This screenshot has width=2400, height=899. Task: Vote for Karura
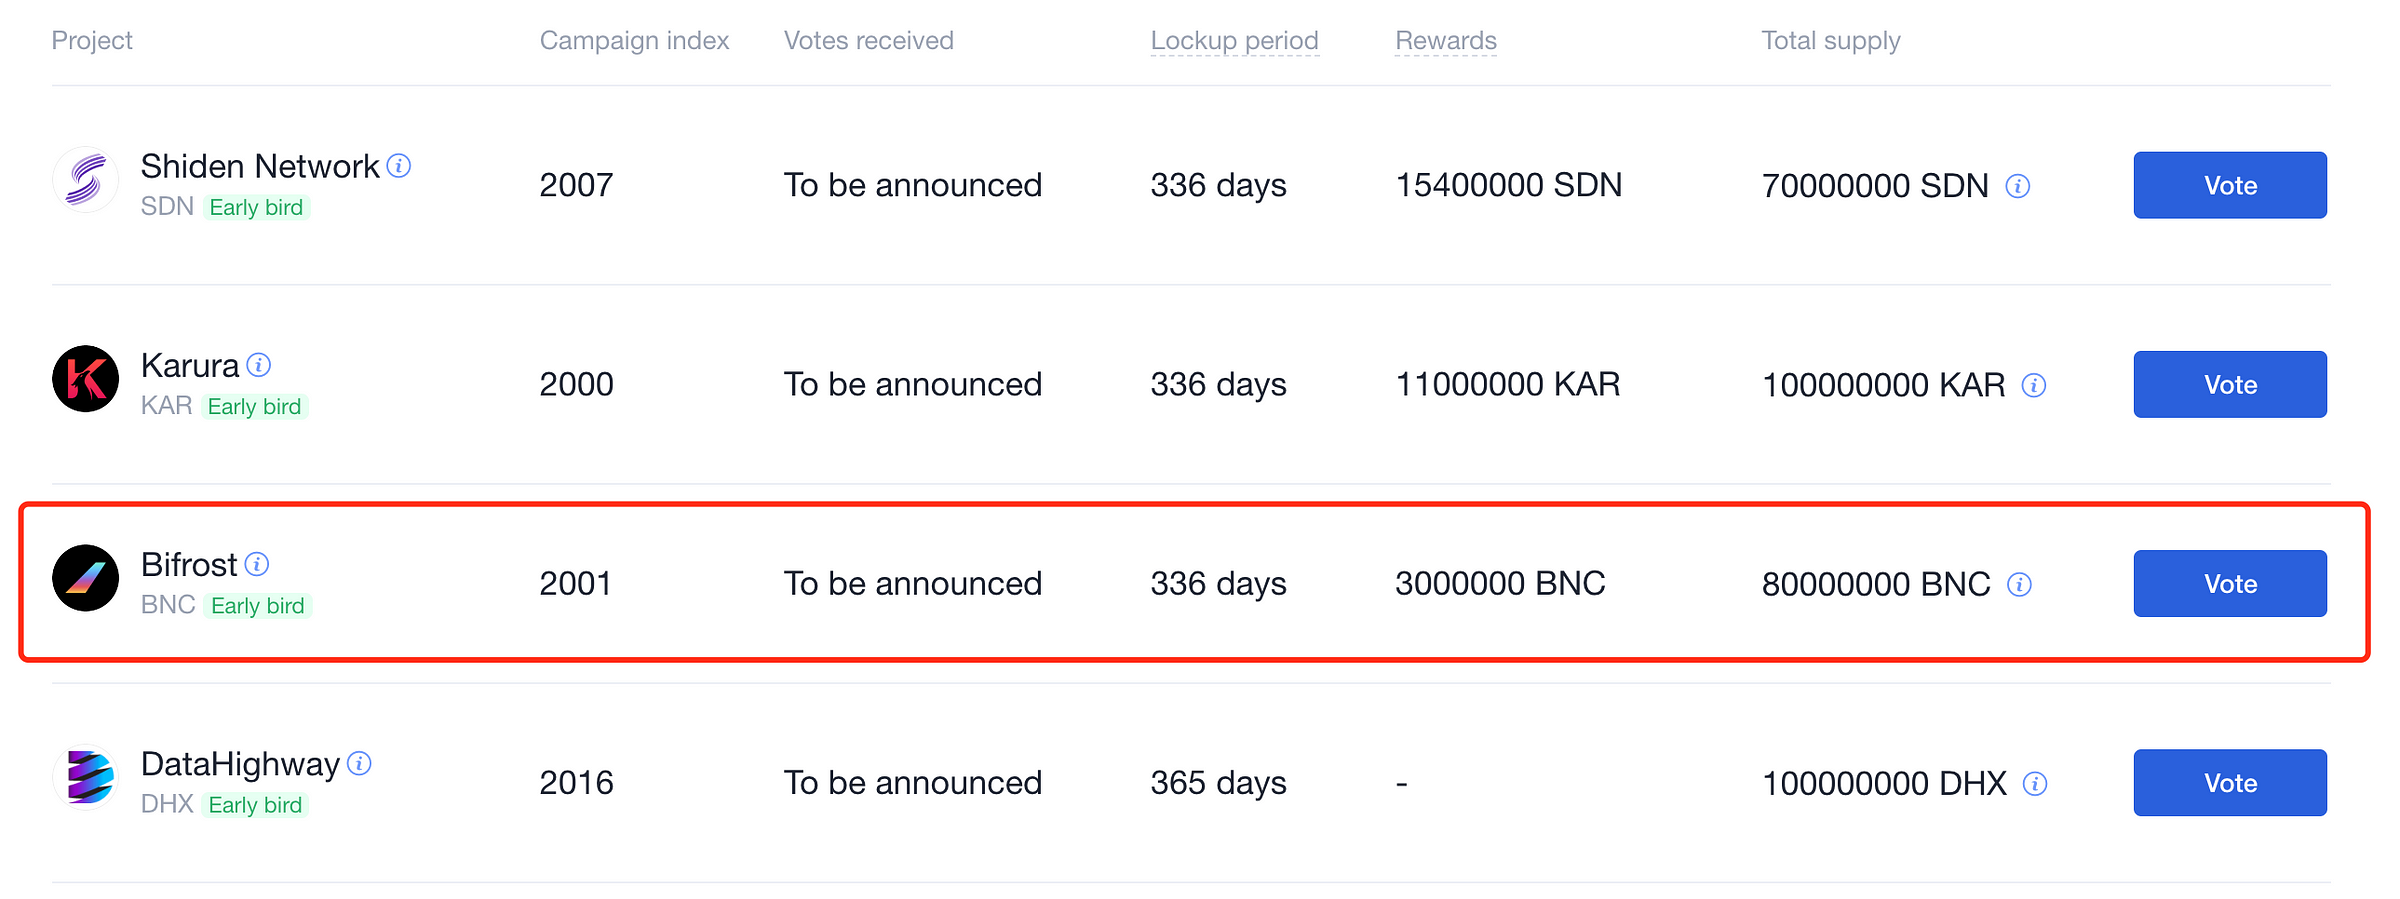pyautogui.click(x=2230, y=384)
